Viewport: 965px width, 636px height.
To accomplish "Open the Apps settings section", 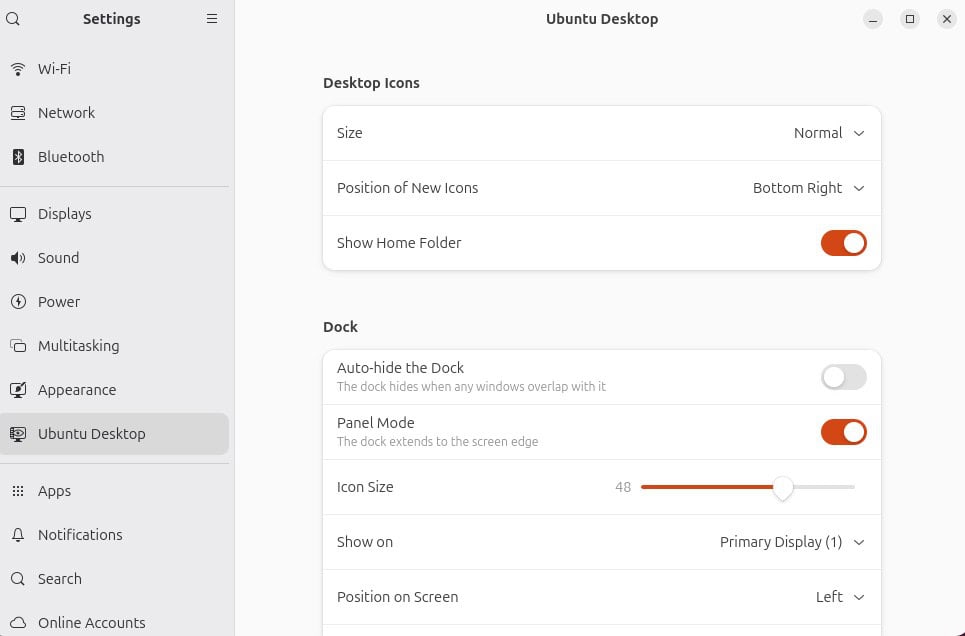I will pyautogui.click(x=54, y=490).
